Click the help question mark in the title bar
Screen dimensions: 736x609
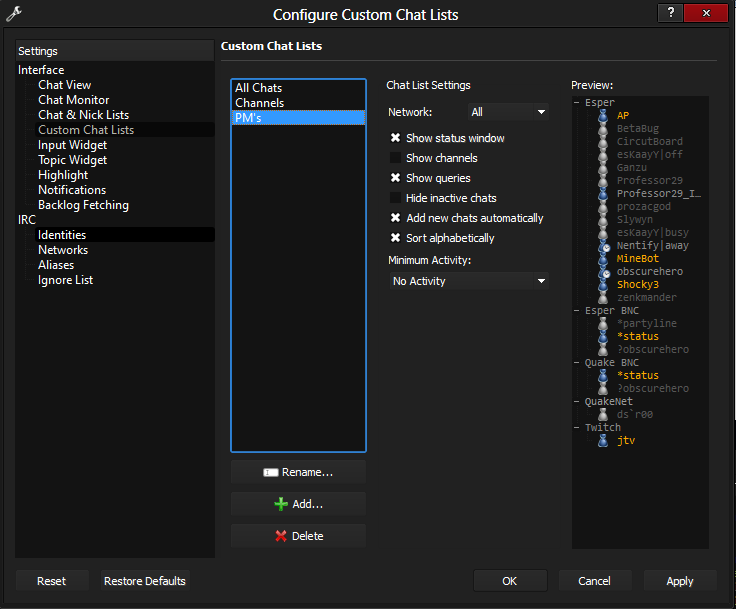[x=670, y=13]
